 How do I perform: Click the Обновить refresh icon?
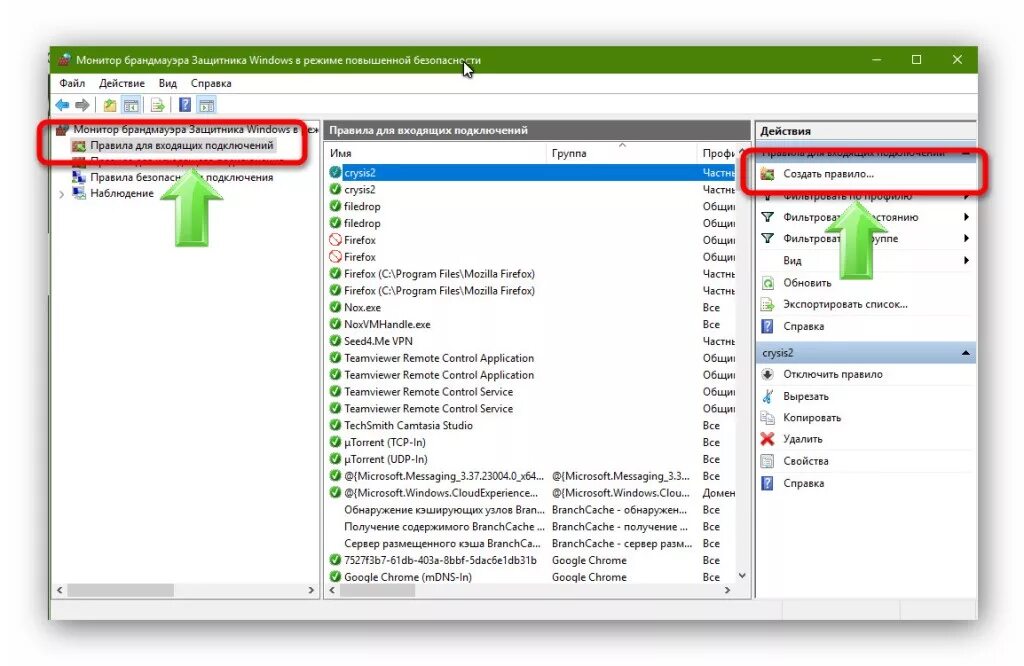(x=768, y=283)
